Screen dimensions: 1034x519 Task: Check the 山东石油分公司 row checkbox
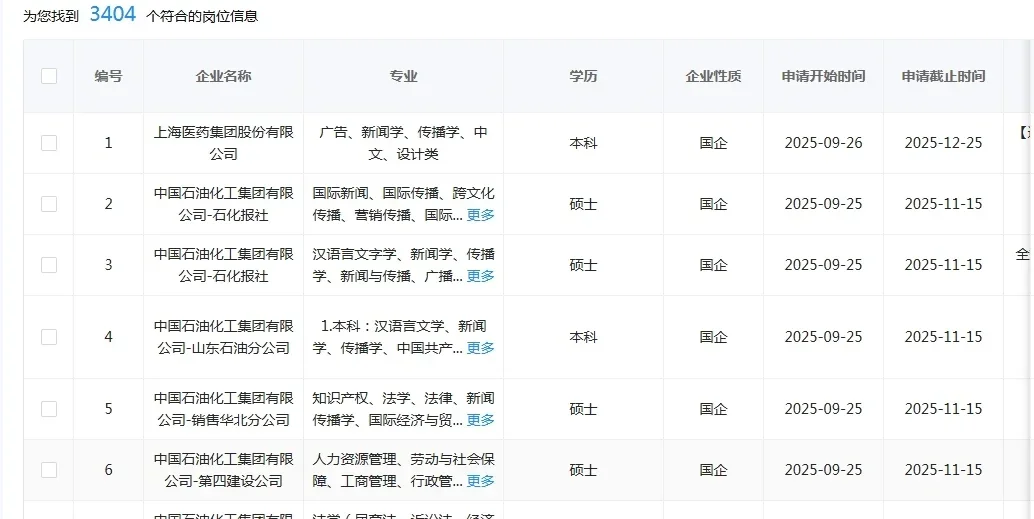coord(49,337)
